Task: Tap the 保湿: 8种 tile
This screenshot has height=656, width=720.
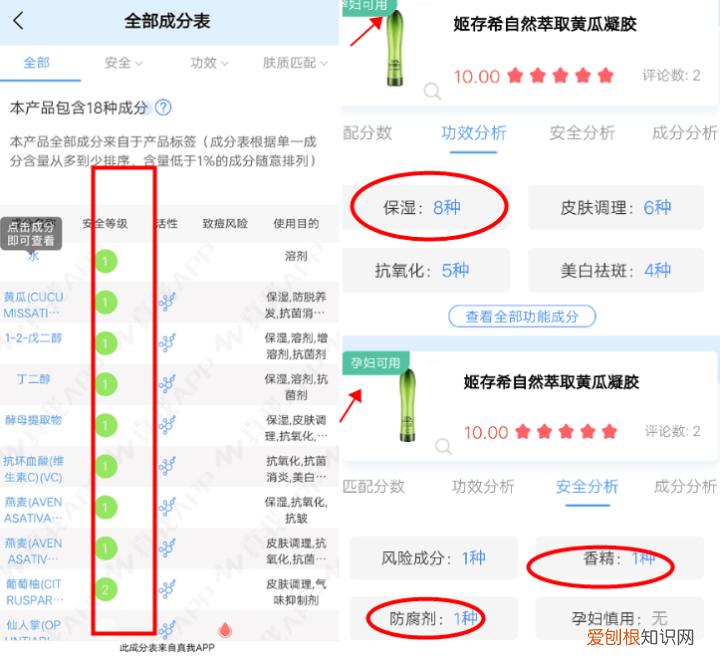Action: [426, 207]
